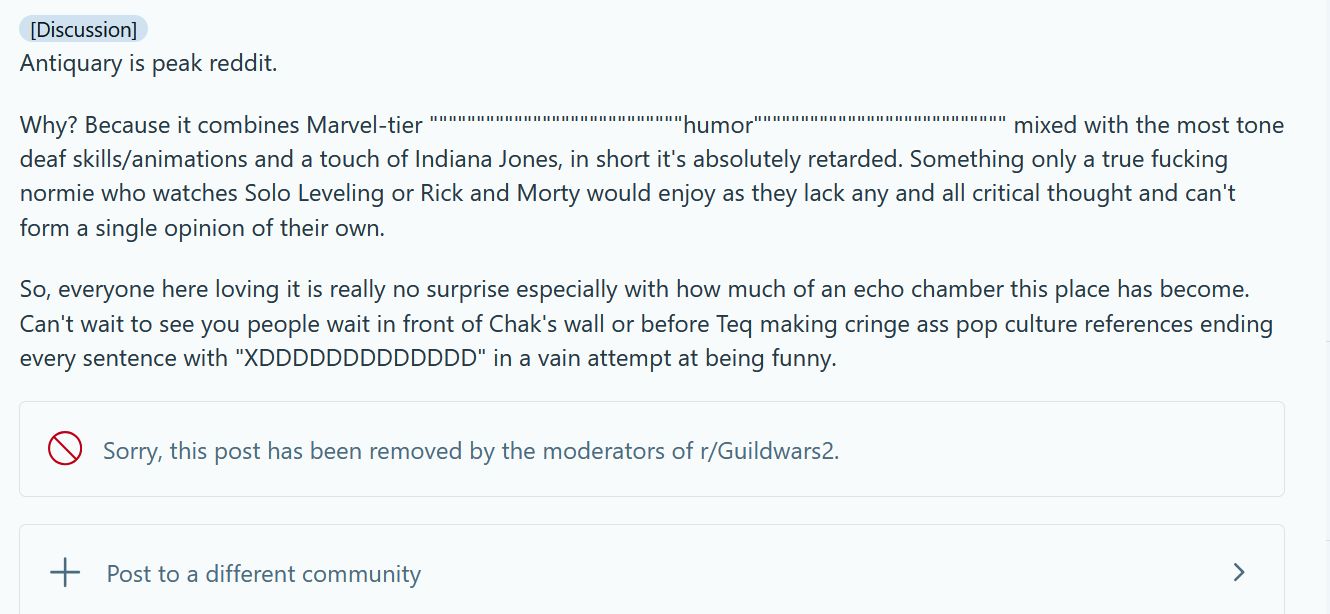Click the plus icon beside Post to community
Screen dimensions: 1330x614
pyautogui.click(x=65, y=573)
